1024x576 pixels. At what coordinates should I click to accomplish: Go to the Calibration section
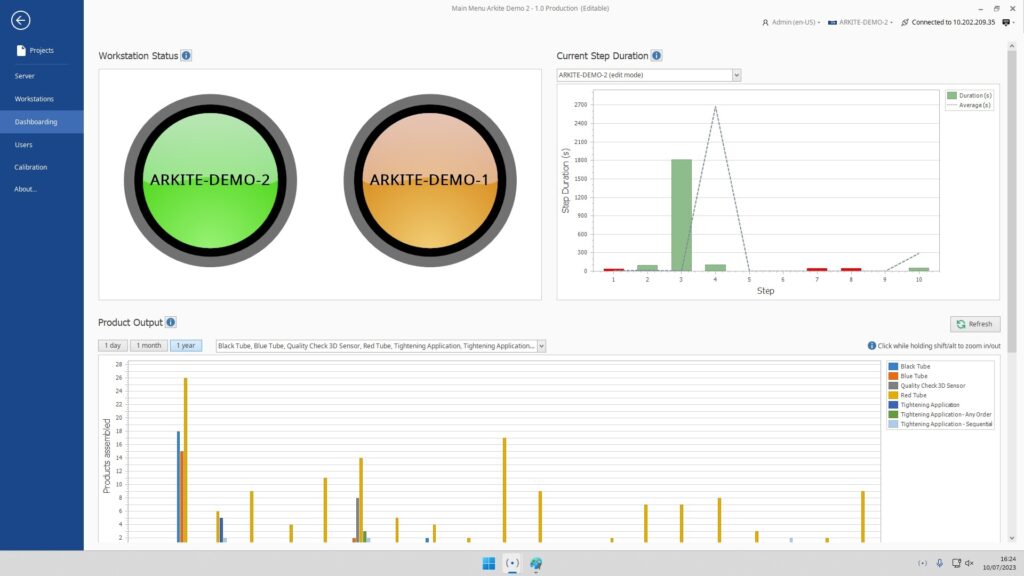[31, 167]
